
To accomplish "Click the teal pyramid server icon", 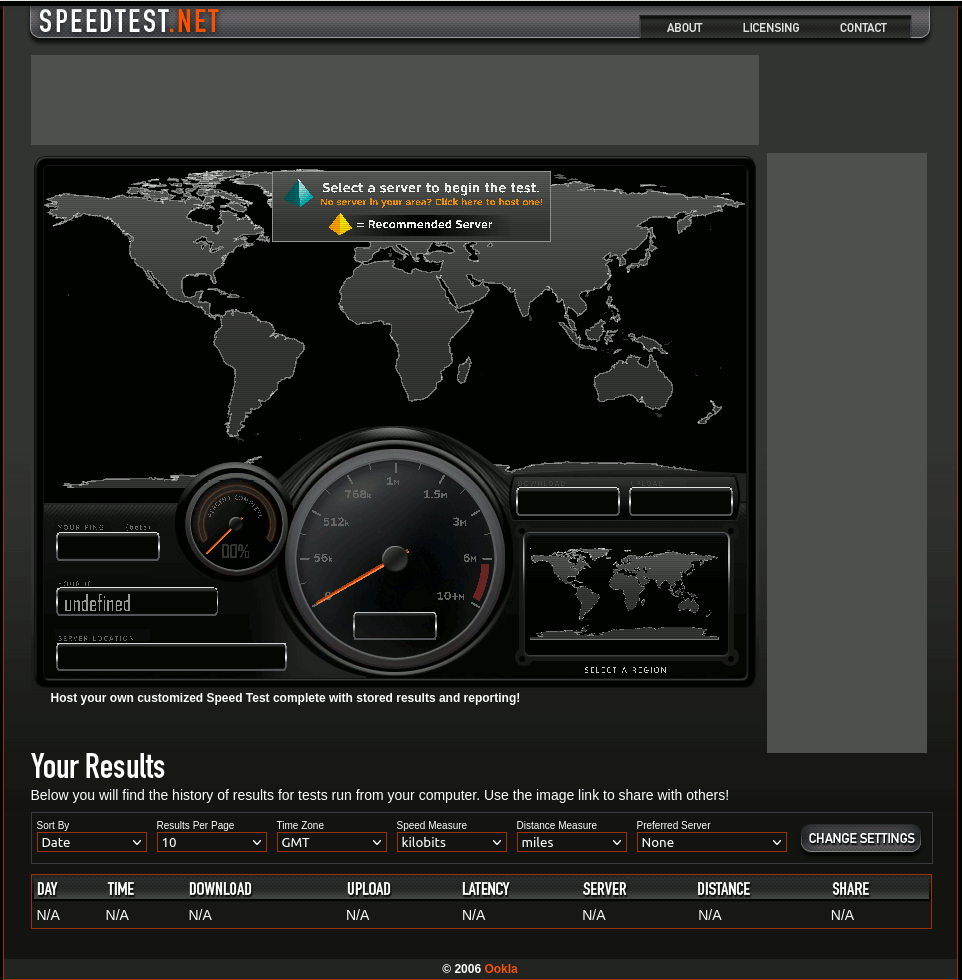I will [x=299, y=192].
